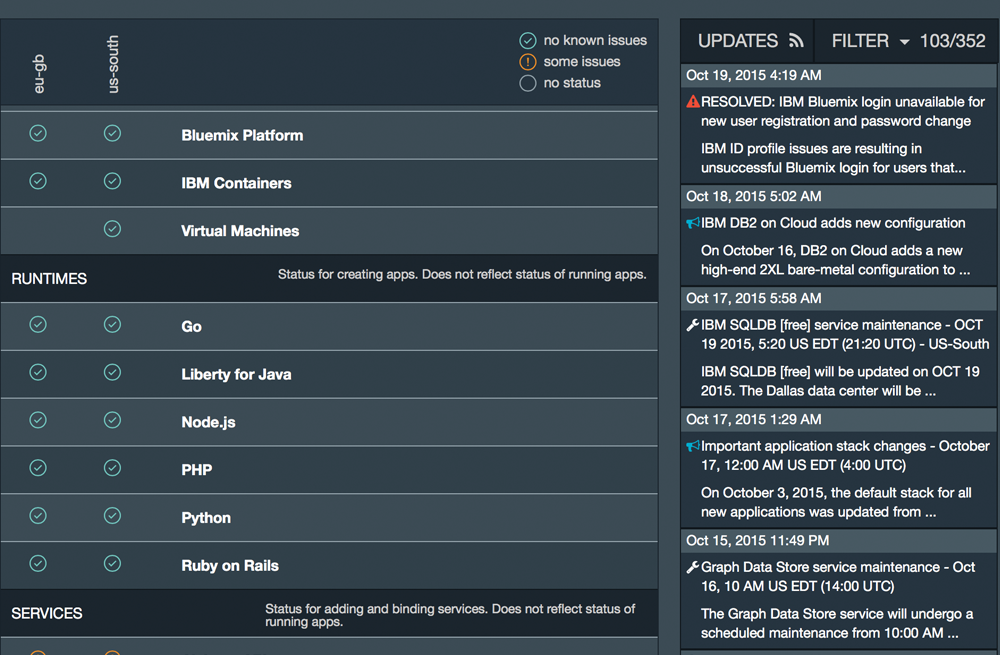Click the Python runtime label
This screenshot has width=1000, height=655.
tap(206, 518)
